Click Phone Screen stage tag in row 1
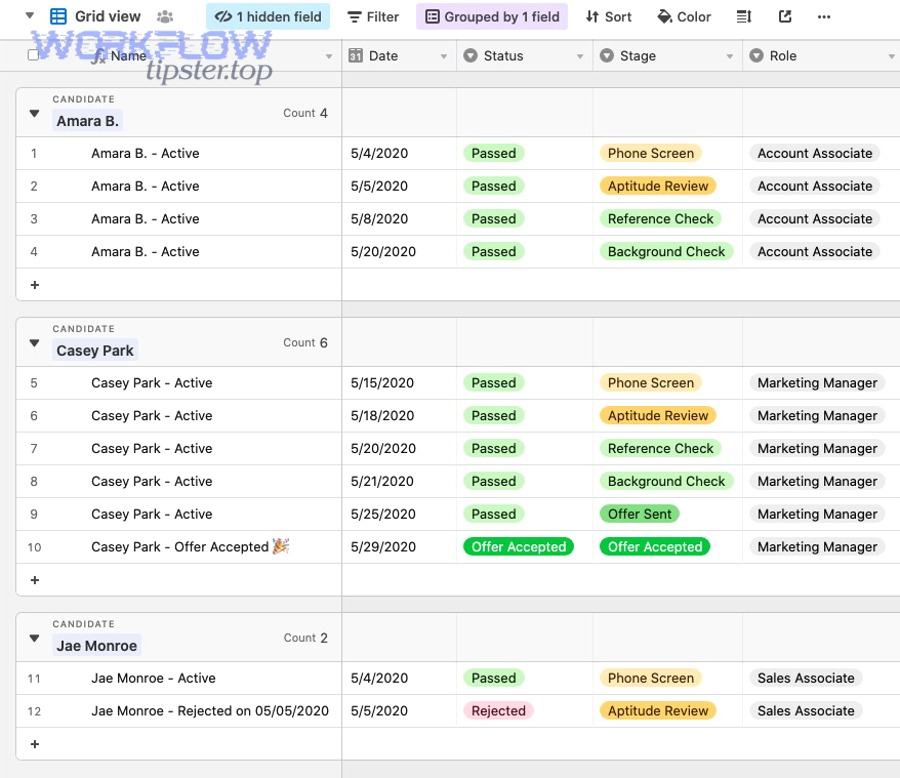Screen dimensions: 900x778 [x=651, y=153]
